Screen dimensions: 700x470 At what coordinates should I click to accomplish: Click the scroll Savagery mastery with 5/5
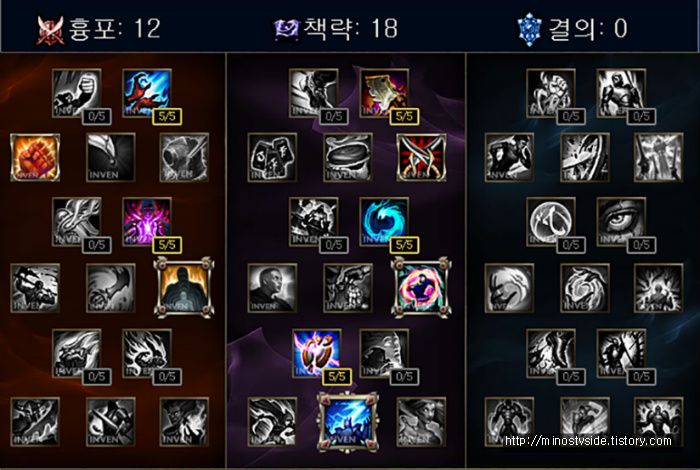(x=384, y=93)
